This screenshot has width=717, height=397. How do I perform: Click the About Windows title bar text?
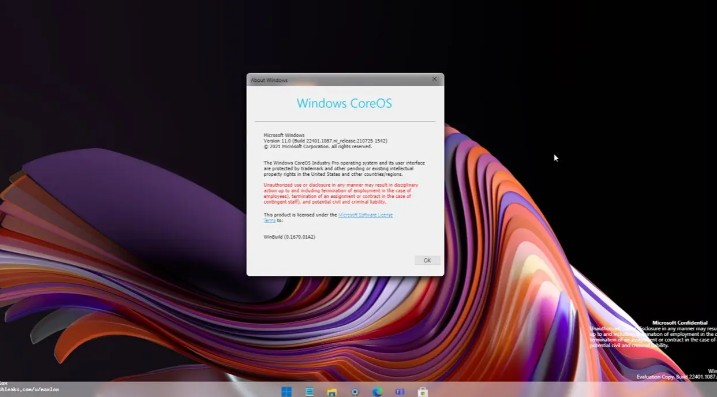[x=269, y=80]
